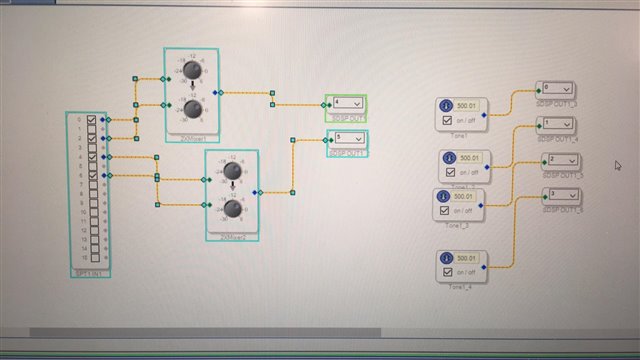Click the horizontal scrollbar thumb
Image resolution: width=640 pixels, height=360 pixels.
[x=205, y=333]
